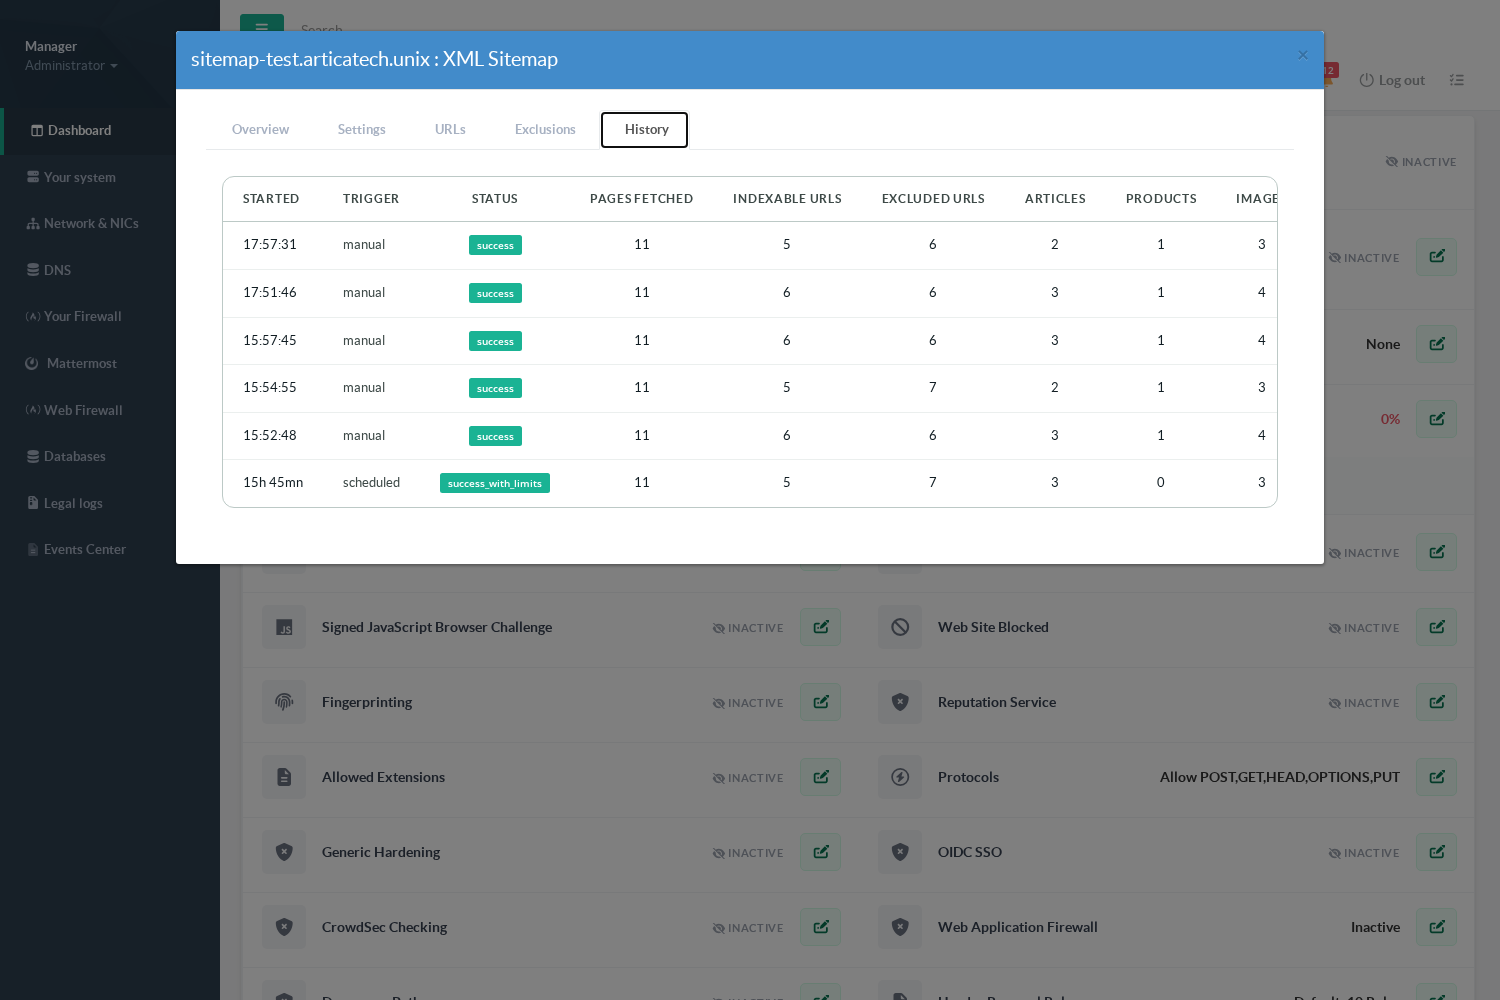
Task: Switch to the Settings tab
Action: [x=362, y=130]
